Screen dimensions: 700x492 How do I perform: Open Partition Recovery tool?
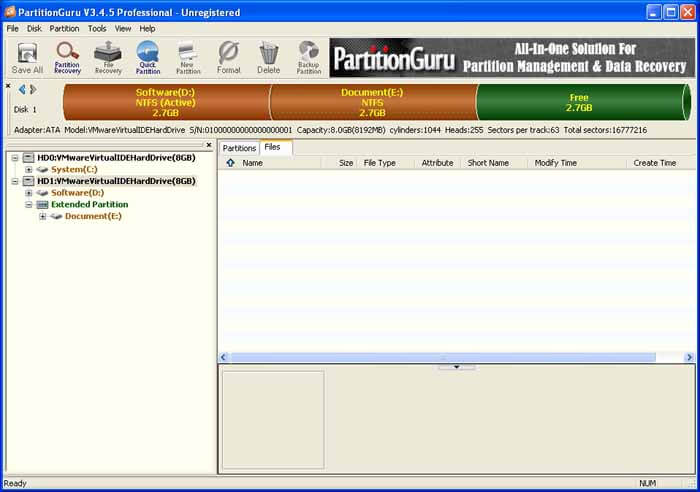[x=67, y=58]
